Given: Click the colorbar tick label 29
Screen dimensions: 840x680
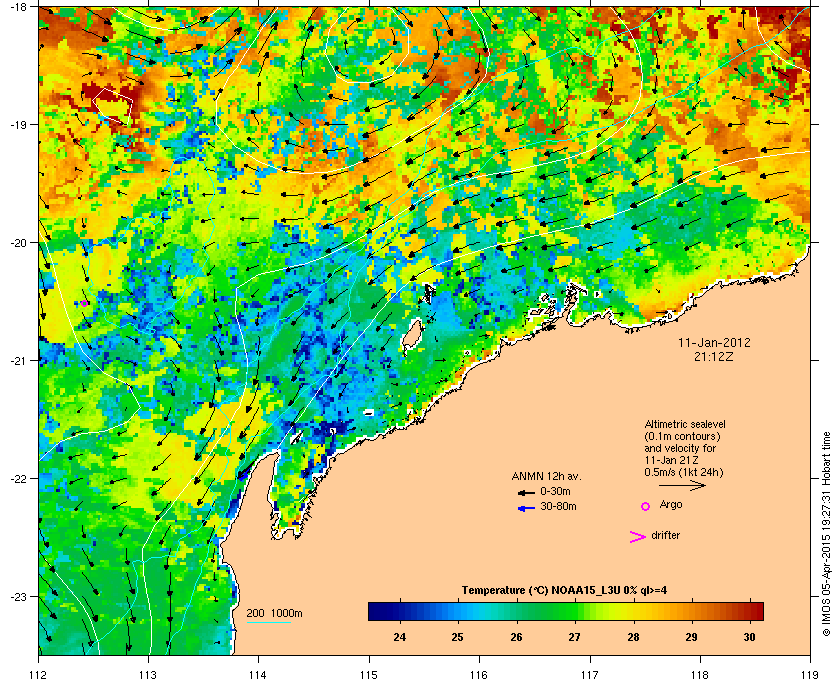Looking at the screenshot, I should click(692, 637).
